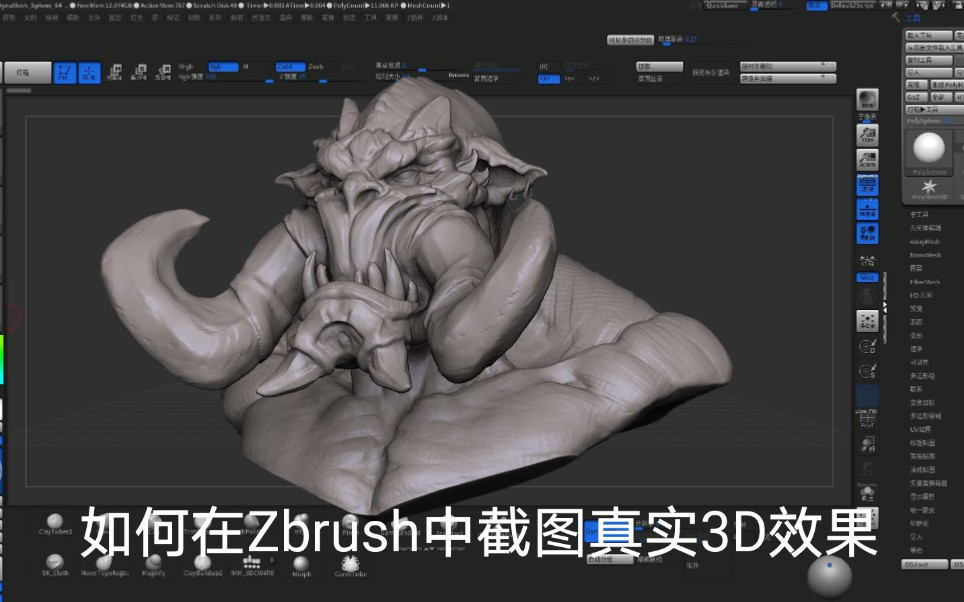This screenshot has width=964, height=602.
Task: Expand the 子工具 subpalette
Action: (x=919, y=215)
